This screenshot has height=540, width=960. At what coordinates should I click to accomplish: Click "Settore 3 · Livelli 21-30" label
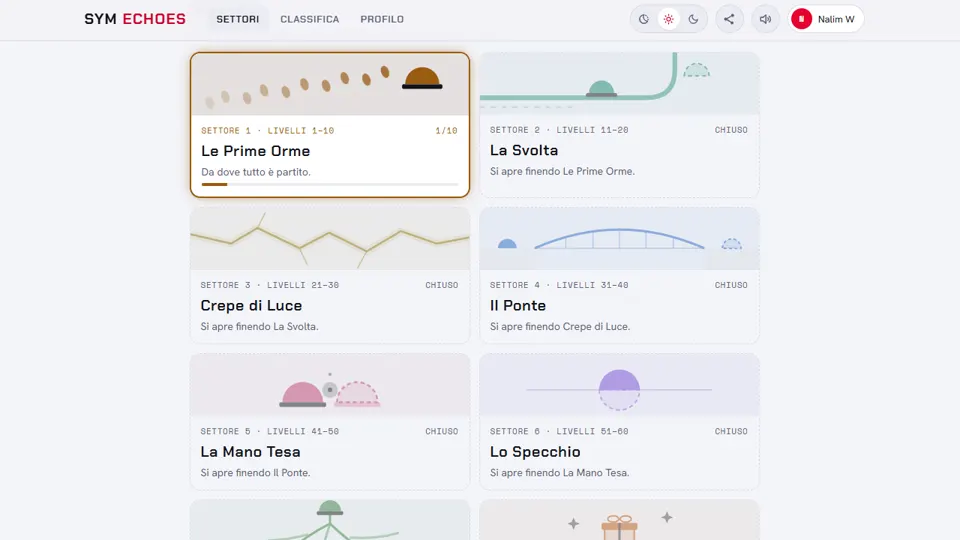tap(269, 285)
